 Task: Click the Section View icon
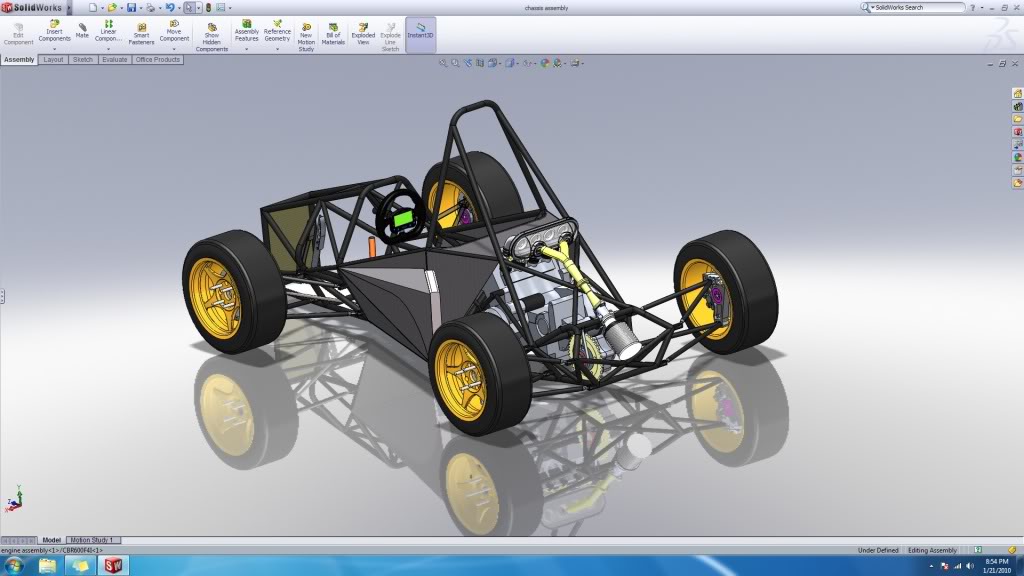click(x=480, y=63)
